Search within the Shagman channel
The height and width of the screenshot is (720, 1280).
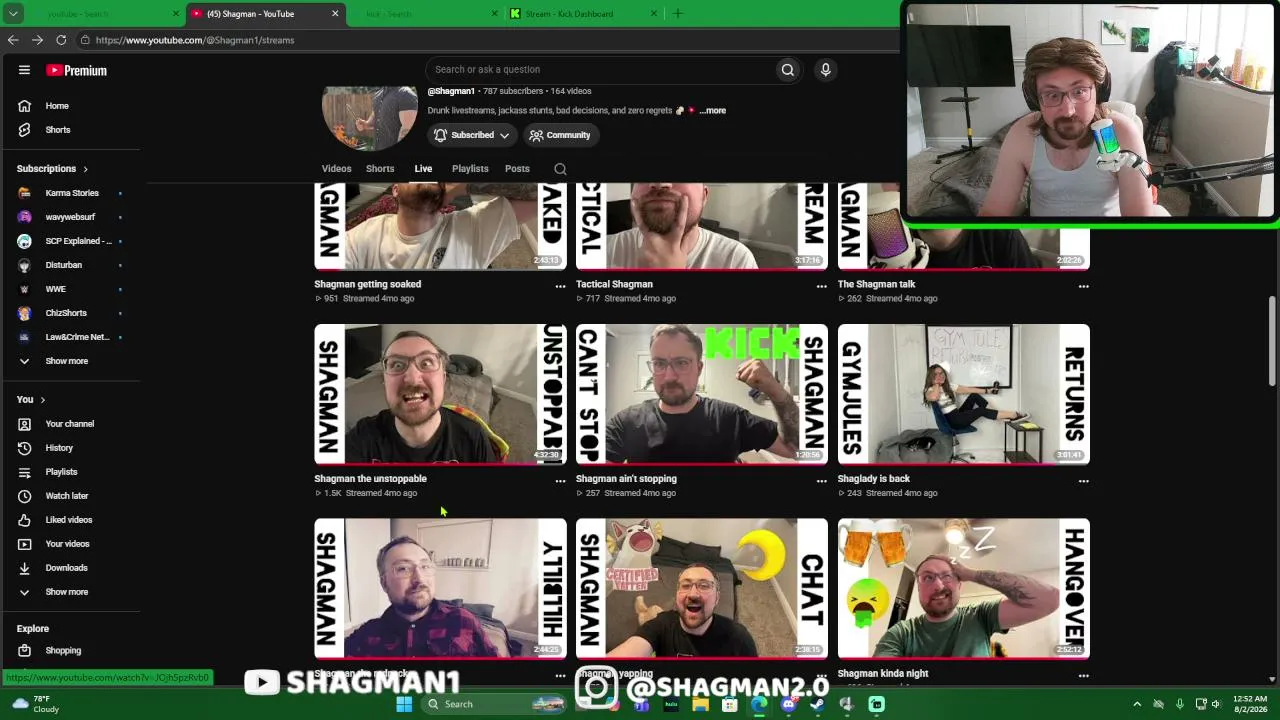[560, 169]
